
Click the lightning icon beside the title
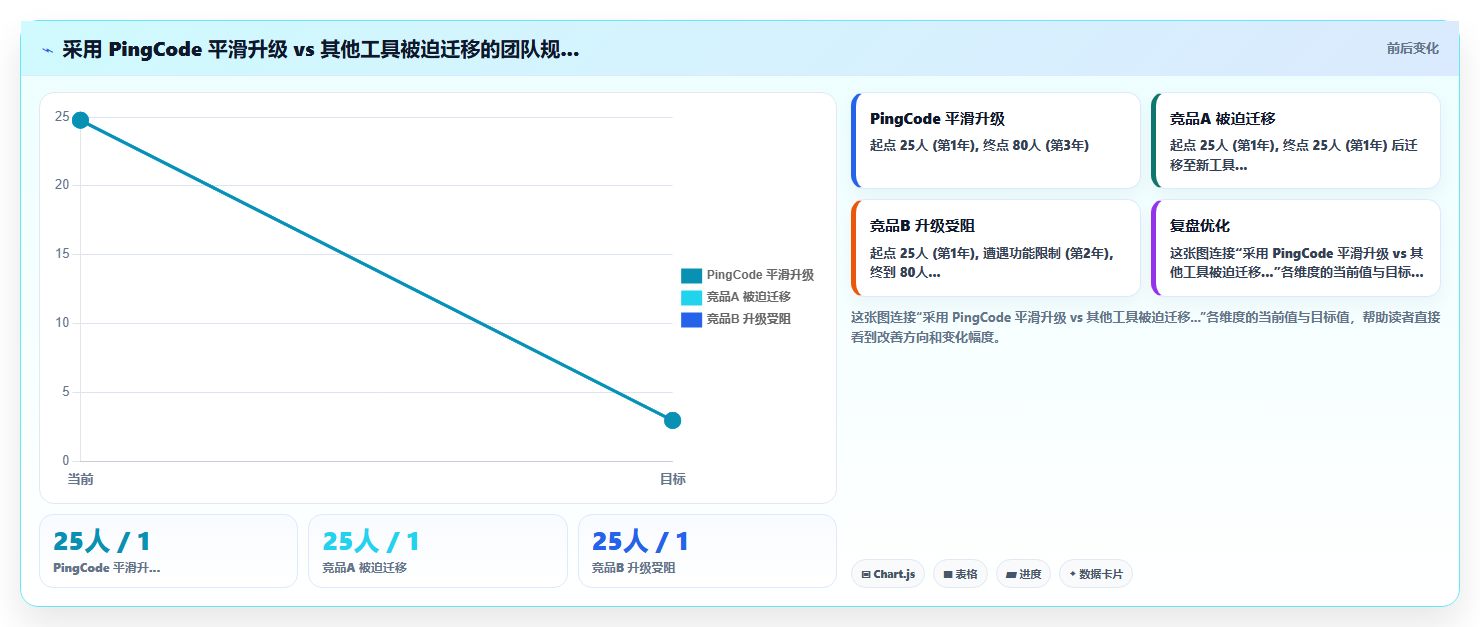coord(47,50)
